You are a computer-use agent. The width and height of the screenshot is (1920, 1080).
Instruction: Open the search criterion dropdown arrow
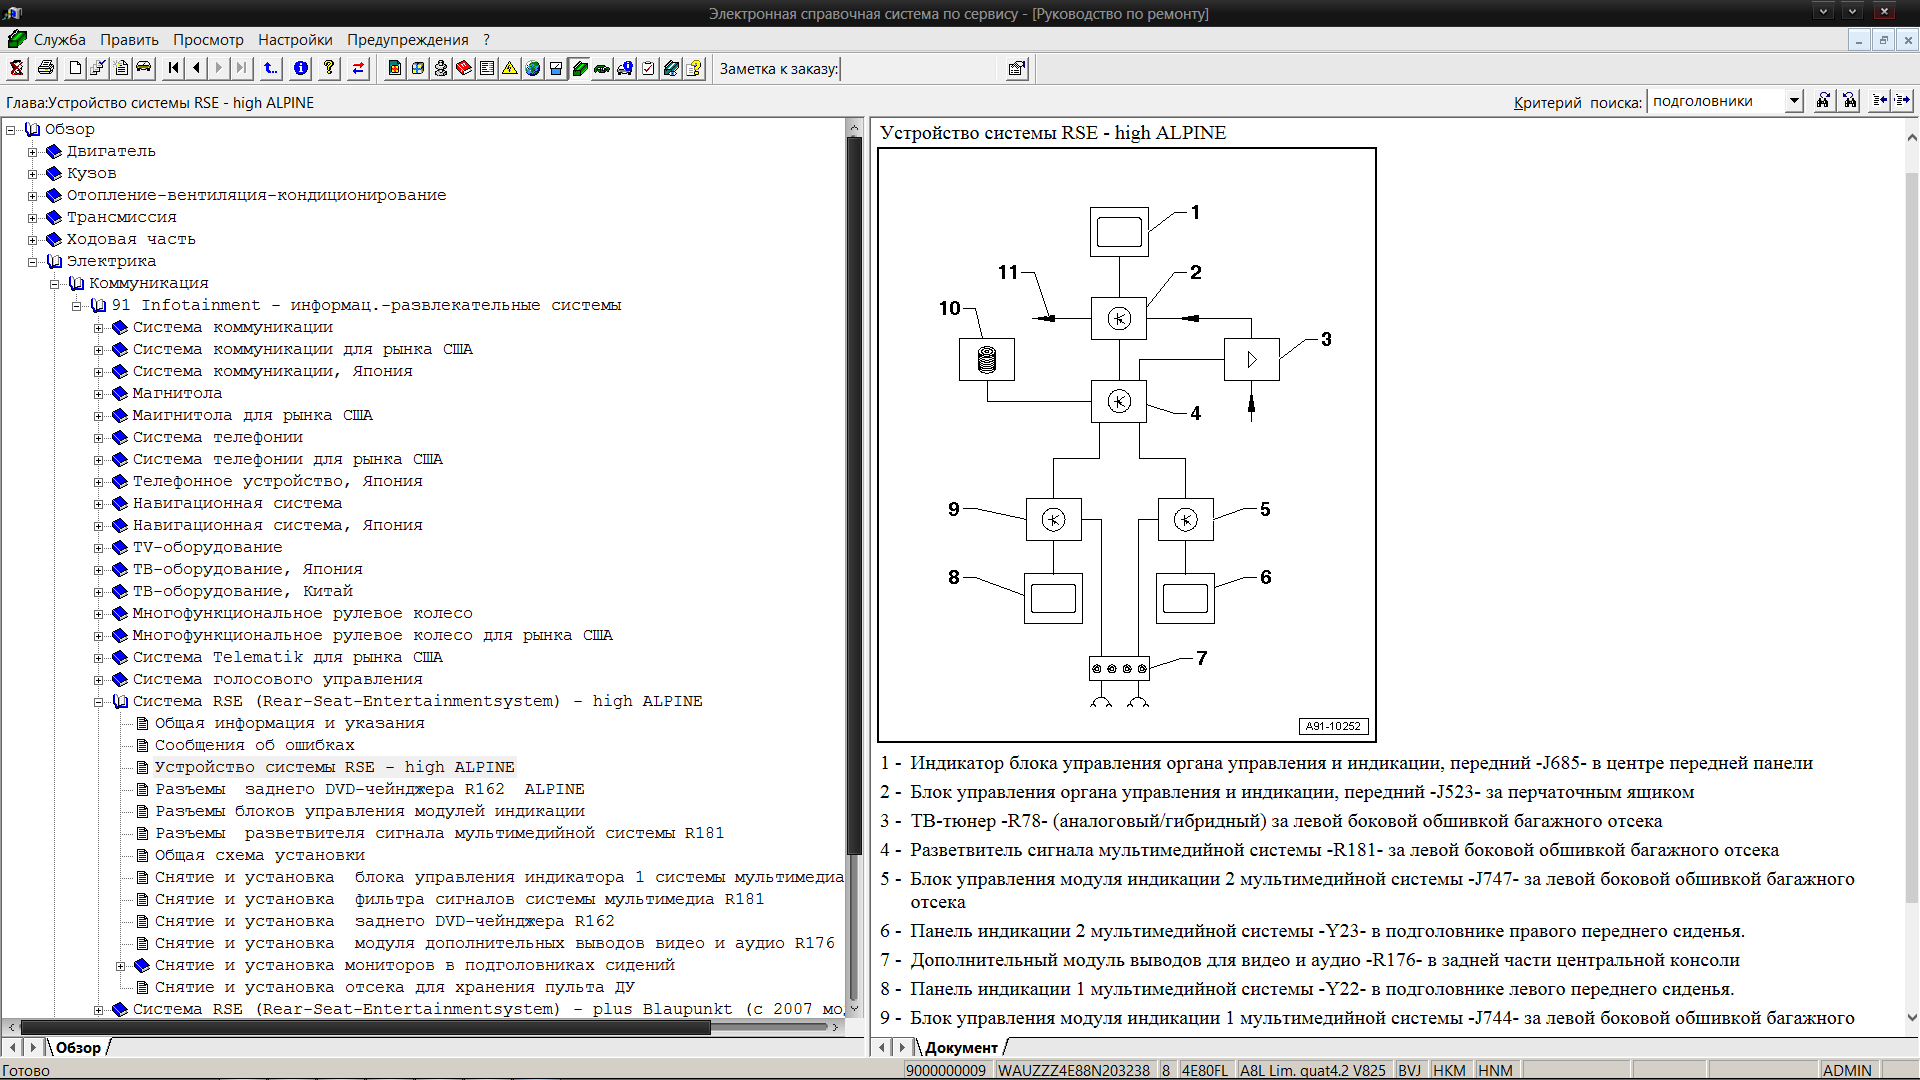point(1794,101)
